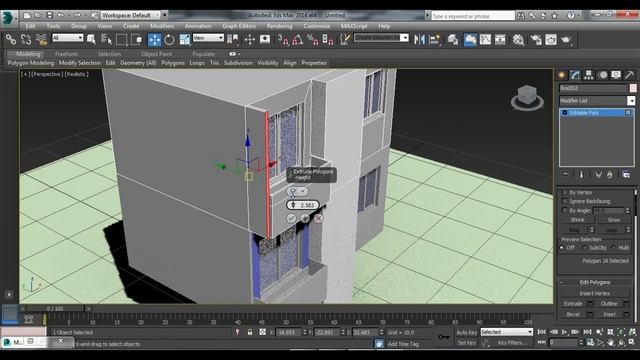Click the Select and Link chain icon
640x360 pixels.
11,40
